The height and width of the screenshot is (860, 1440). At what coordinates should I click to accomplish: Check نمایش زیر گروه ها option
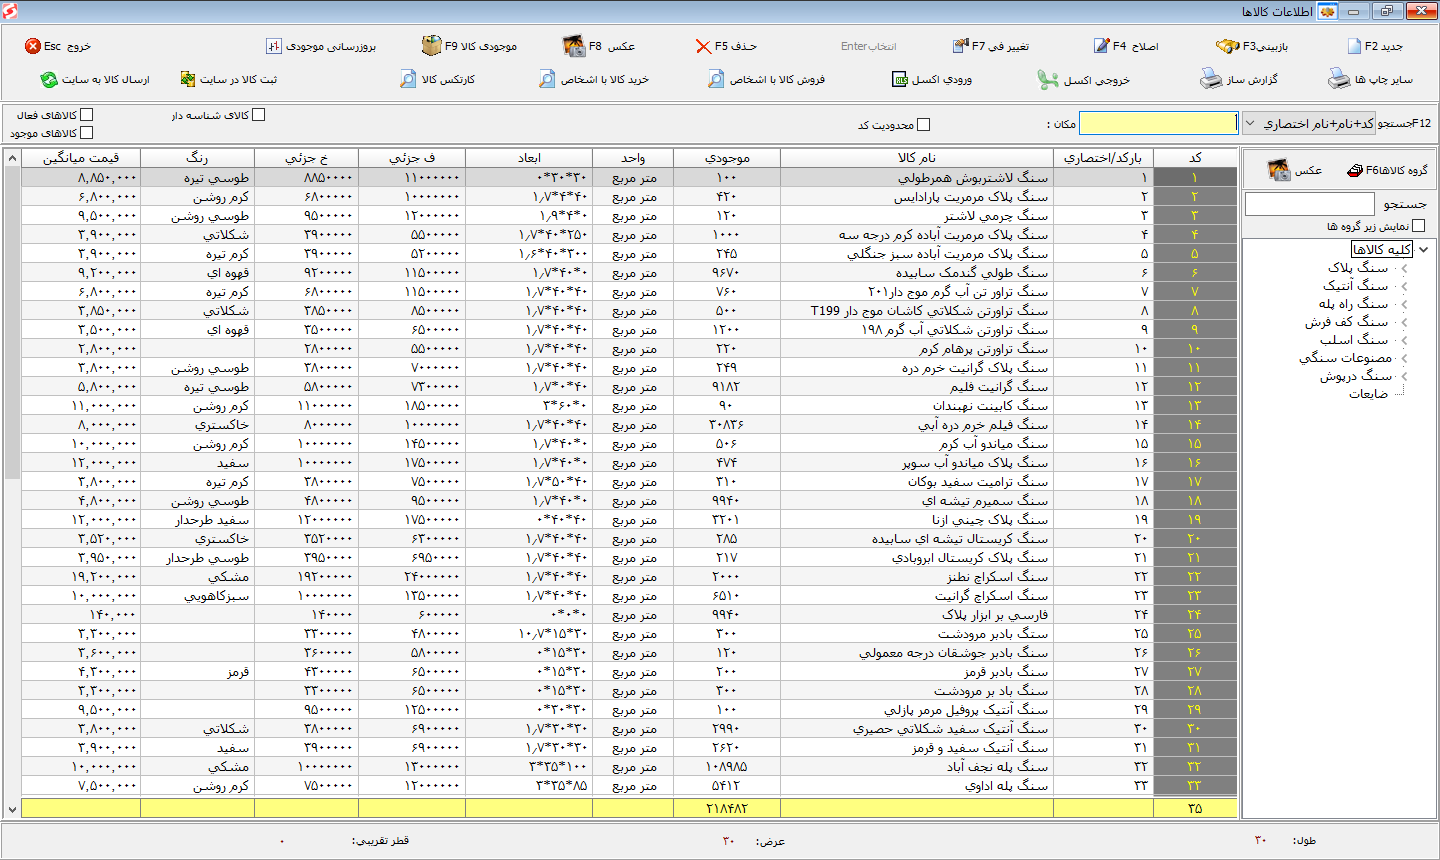[x=1418, y=226]
